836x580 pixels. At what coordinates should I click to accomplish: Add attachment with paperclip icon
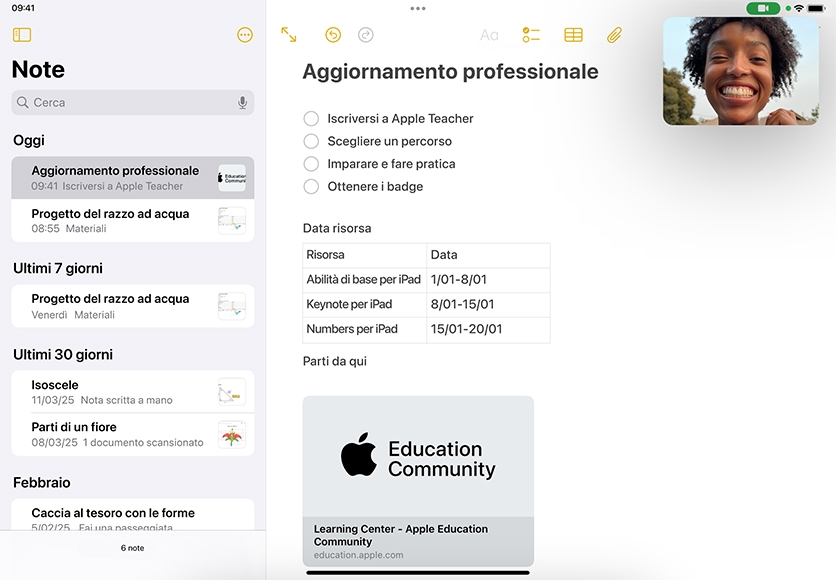click(615, 35)
